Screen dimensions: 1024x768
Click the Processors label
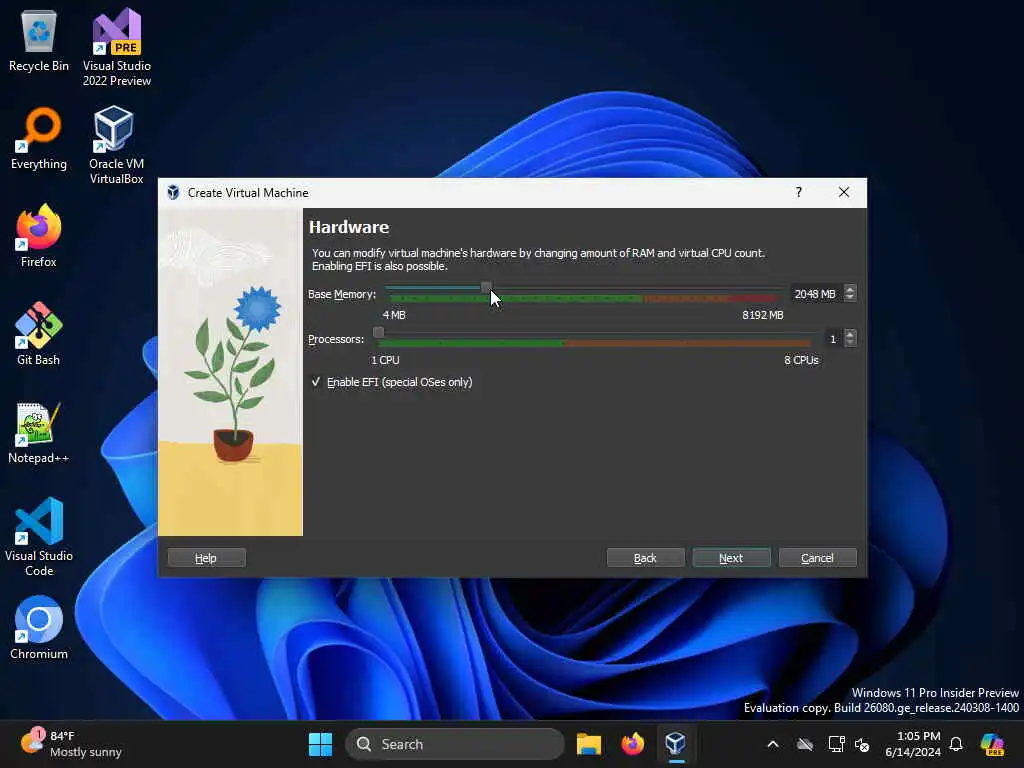(336, 340)
